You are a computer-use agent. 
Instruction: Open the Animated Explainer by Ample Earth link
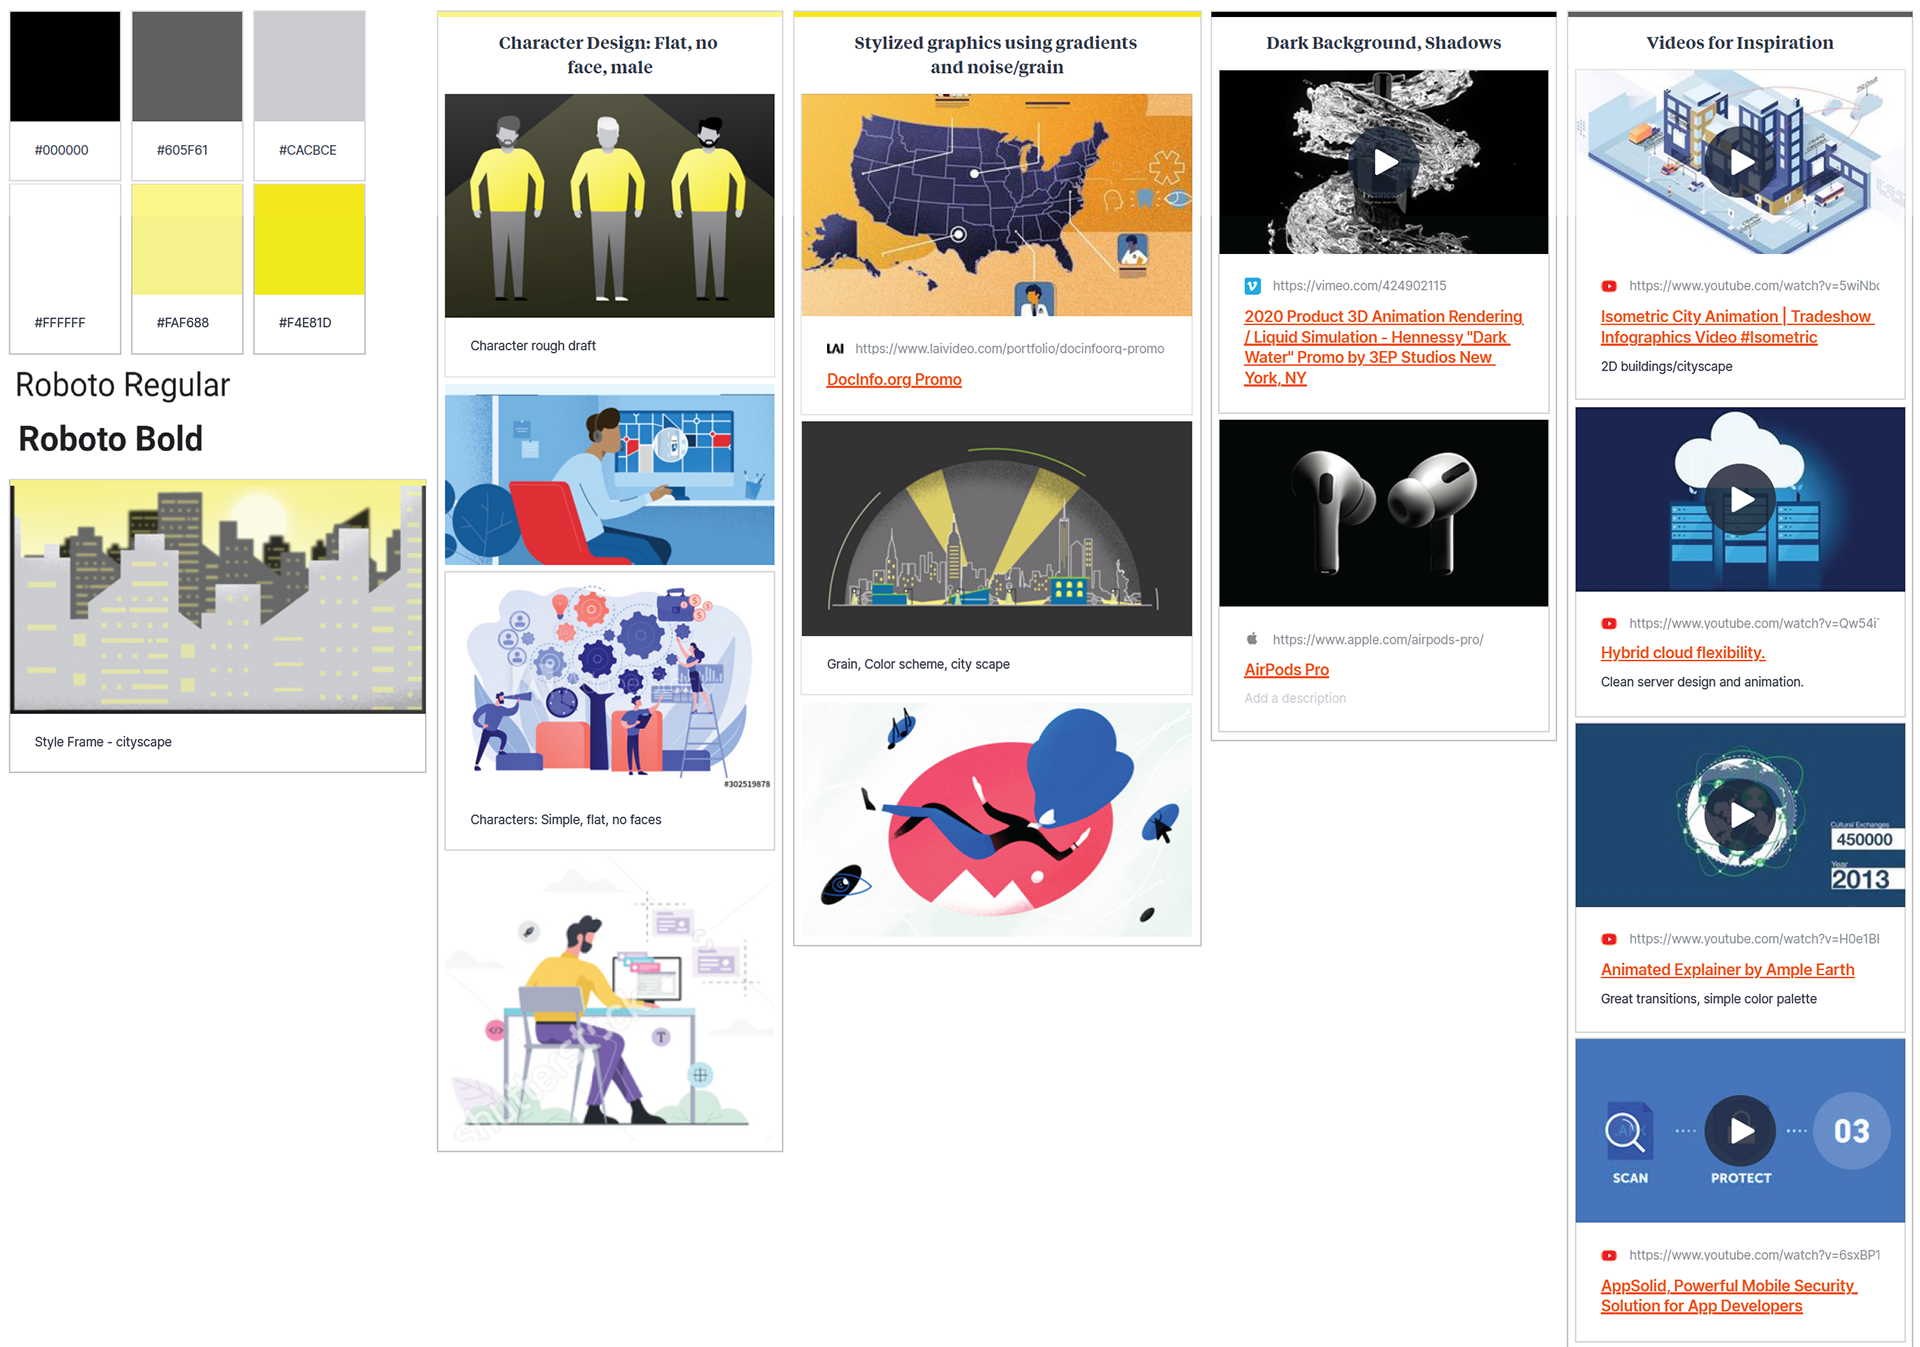click(1727, 970)
